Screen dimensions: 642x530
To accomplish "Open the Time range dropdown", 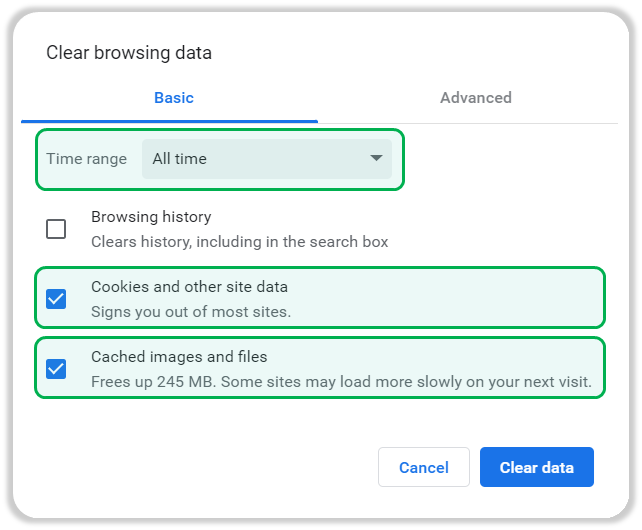I will (x=267, y=159).
